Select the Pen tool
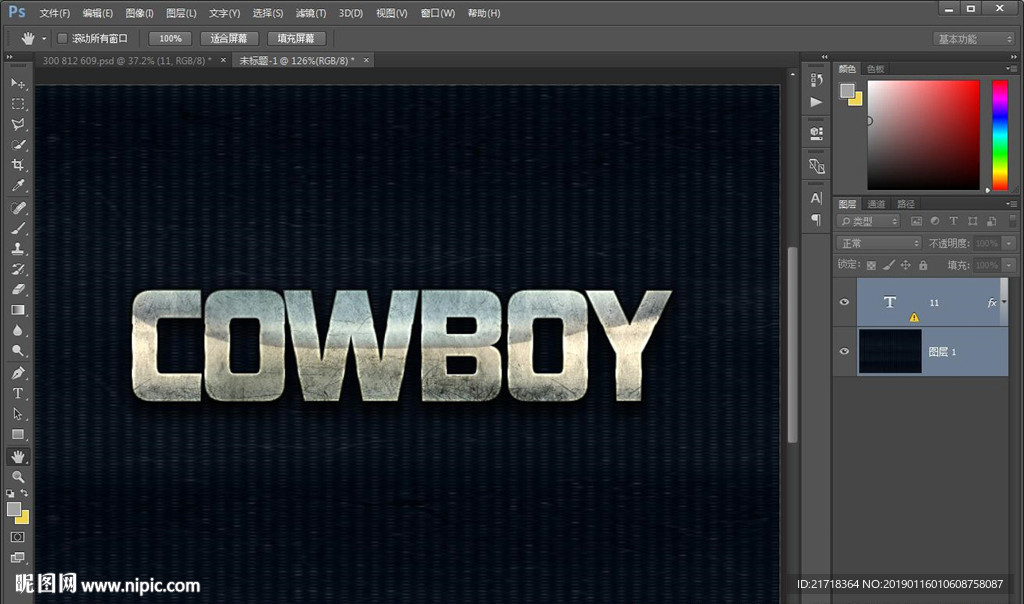 point(18,373)
